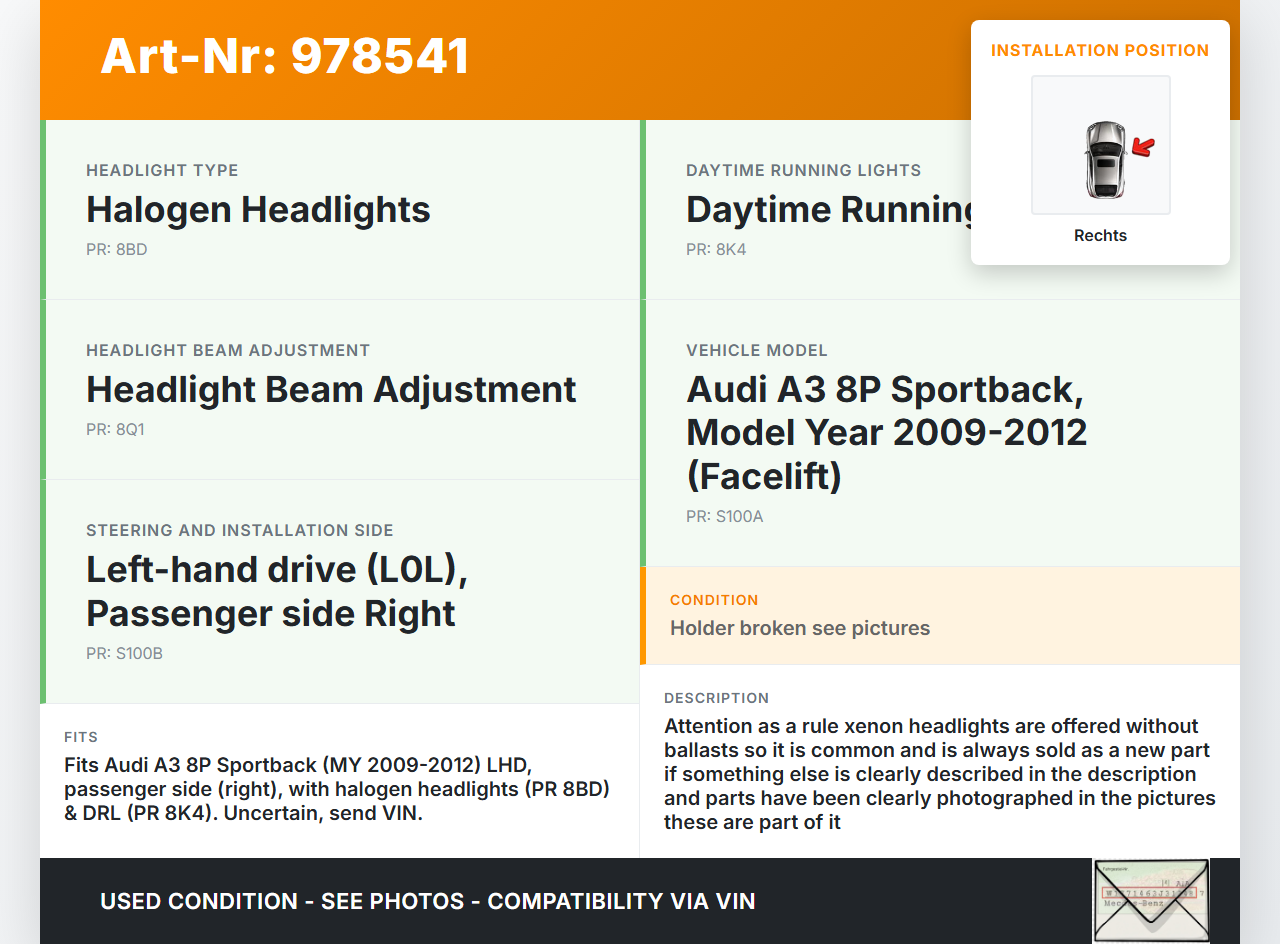Select 'Holder broken see pictures' text
Screen dimensions: 1280x944
tap(800, 628)
